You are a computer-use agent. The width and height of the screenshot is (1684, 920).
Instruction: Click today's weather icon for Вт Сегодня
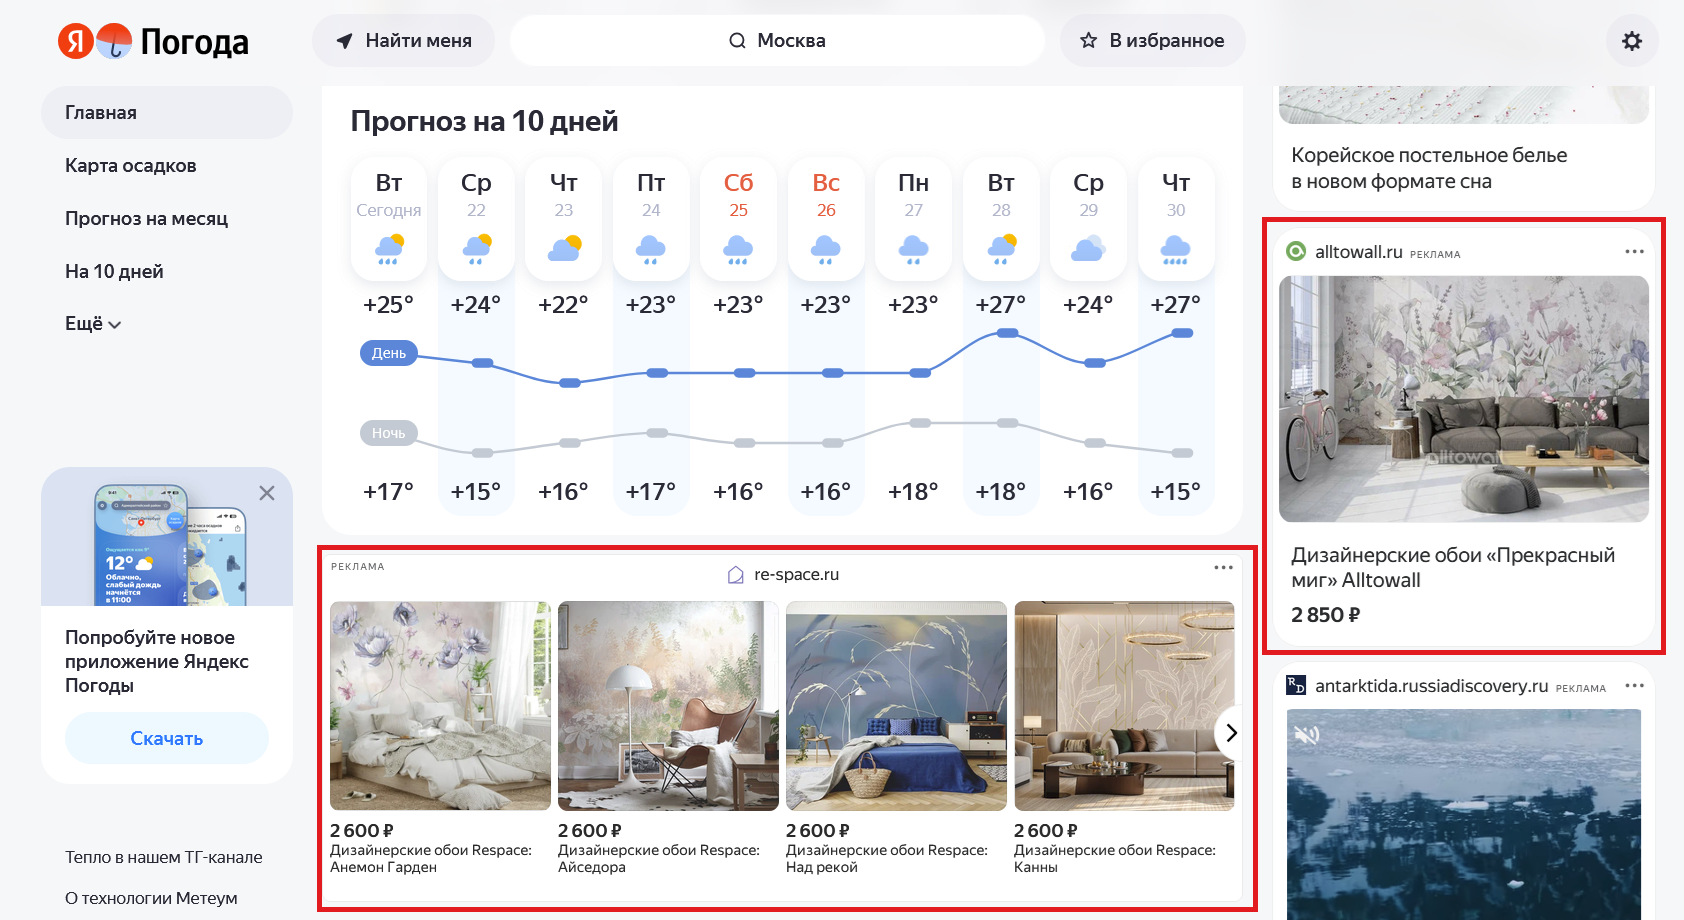pyautogui.click(x=389, y=248)
